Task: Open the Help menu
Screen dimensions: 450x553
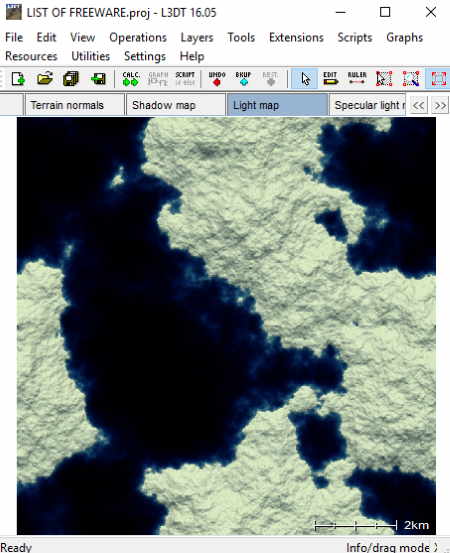Action: (192, 56)
